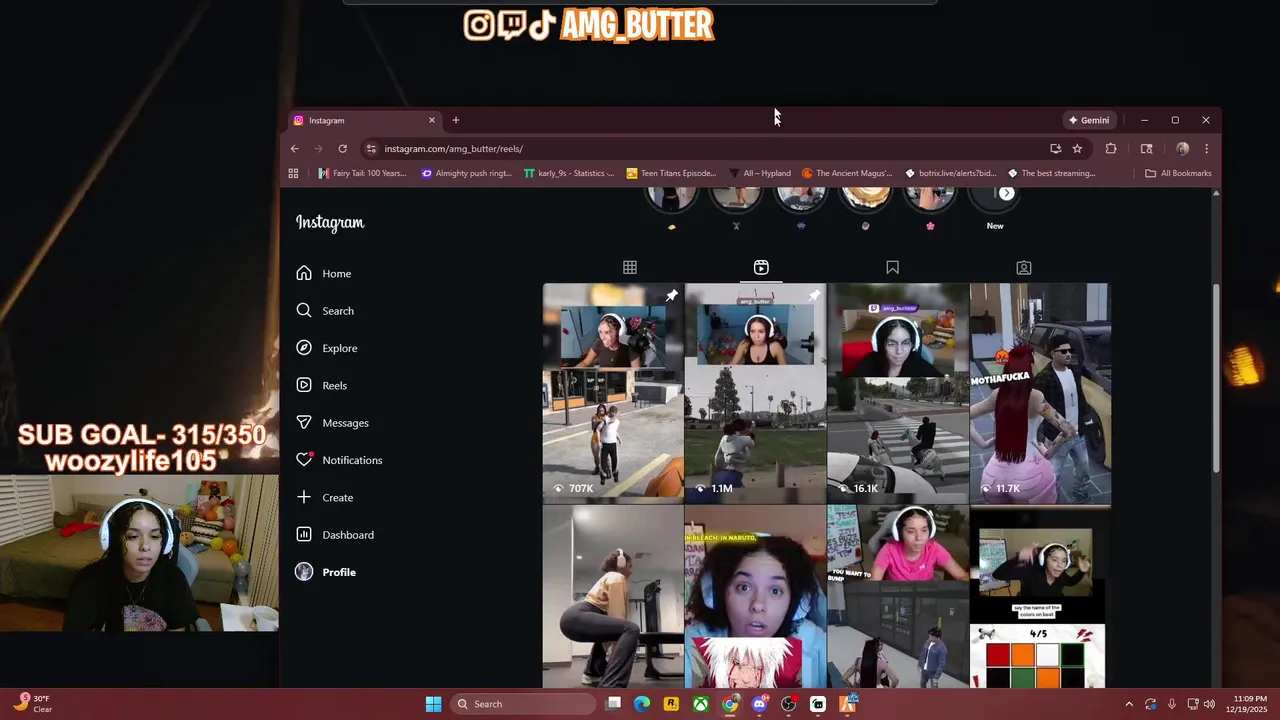Switch to the Tagged photos tab

(1024, 267)
